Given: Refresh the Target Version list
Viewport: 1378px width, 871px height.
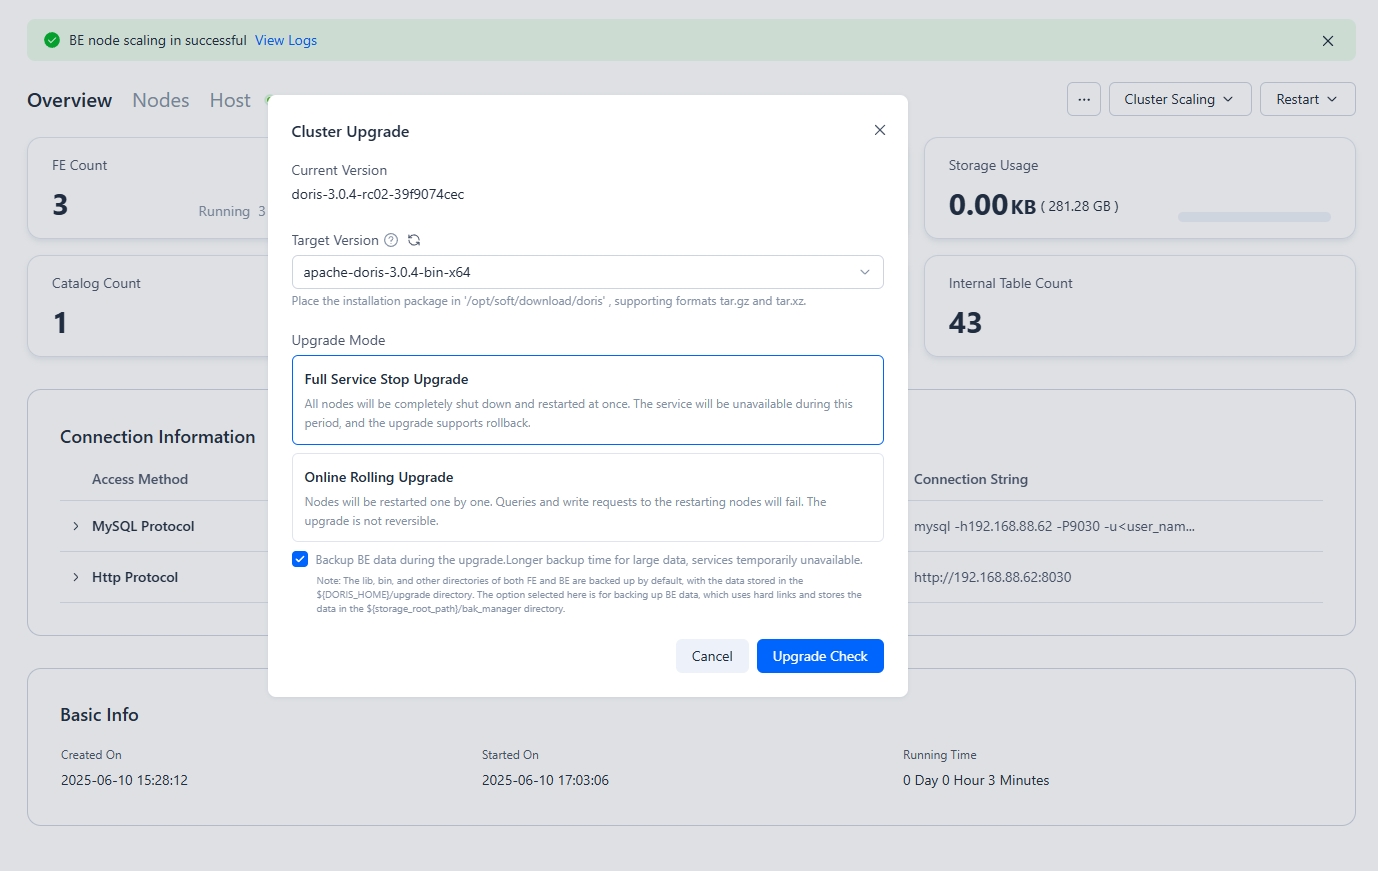Looking at the screenshot, I should pyautogui.click(x=414, y=240).
